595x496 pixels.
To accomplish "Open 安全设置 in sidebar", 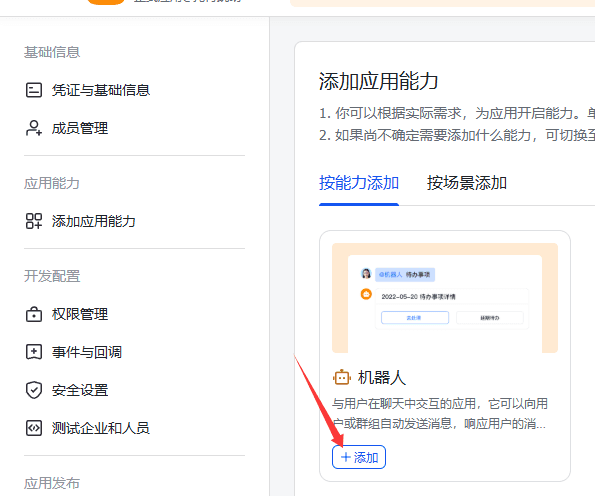I will coord(80,390).
